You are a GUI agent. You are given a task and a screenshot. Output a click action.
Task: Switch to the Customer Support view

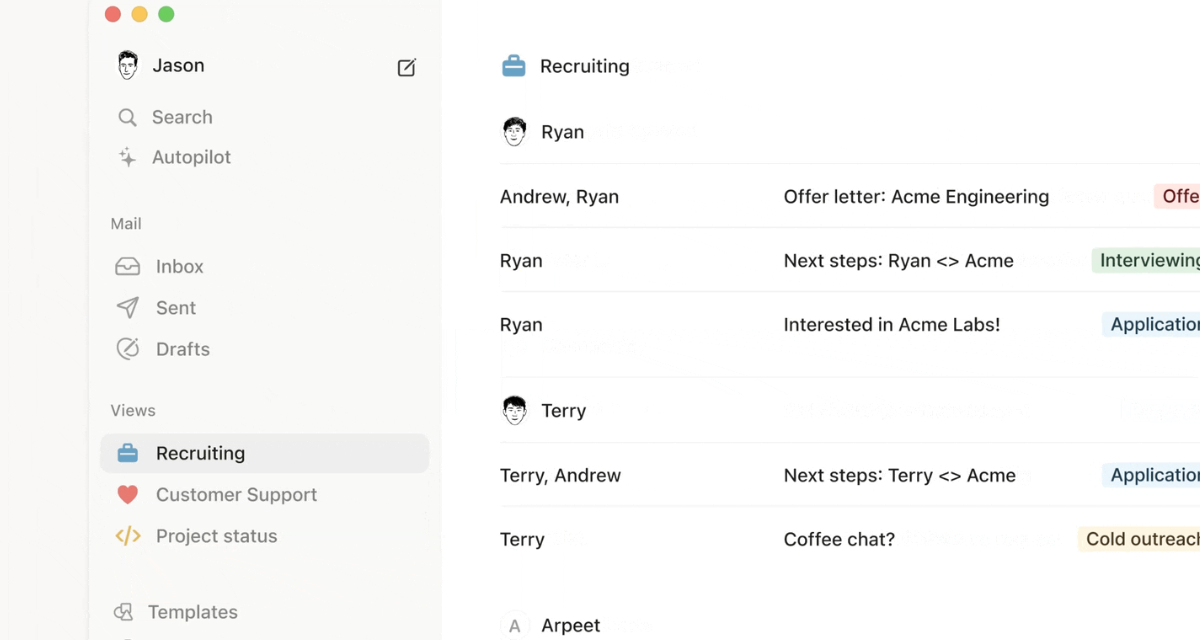[236, 494]
